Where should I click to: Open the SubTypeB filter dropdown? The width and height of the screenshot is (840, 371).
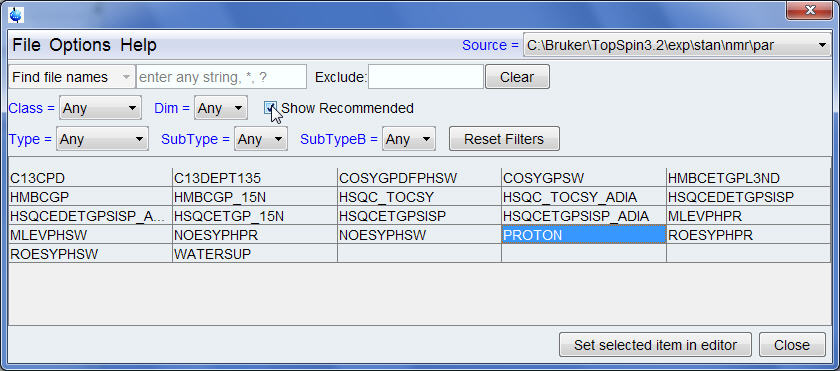click(x=409, y=139)
